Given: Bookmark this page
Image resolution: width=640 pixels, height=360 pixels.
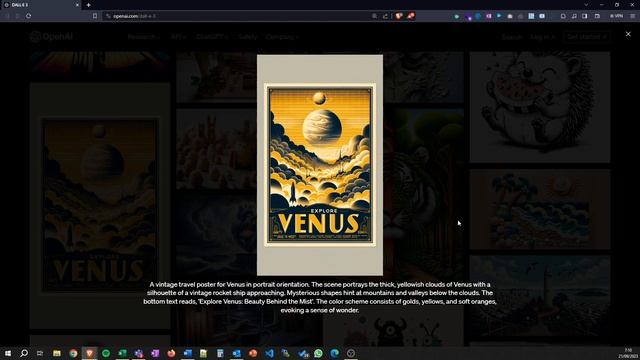Looking at the screenshot, I should (95, 16).
